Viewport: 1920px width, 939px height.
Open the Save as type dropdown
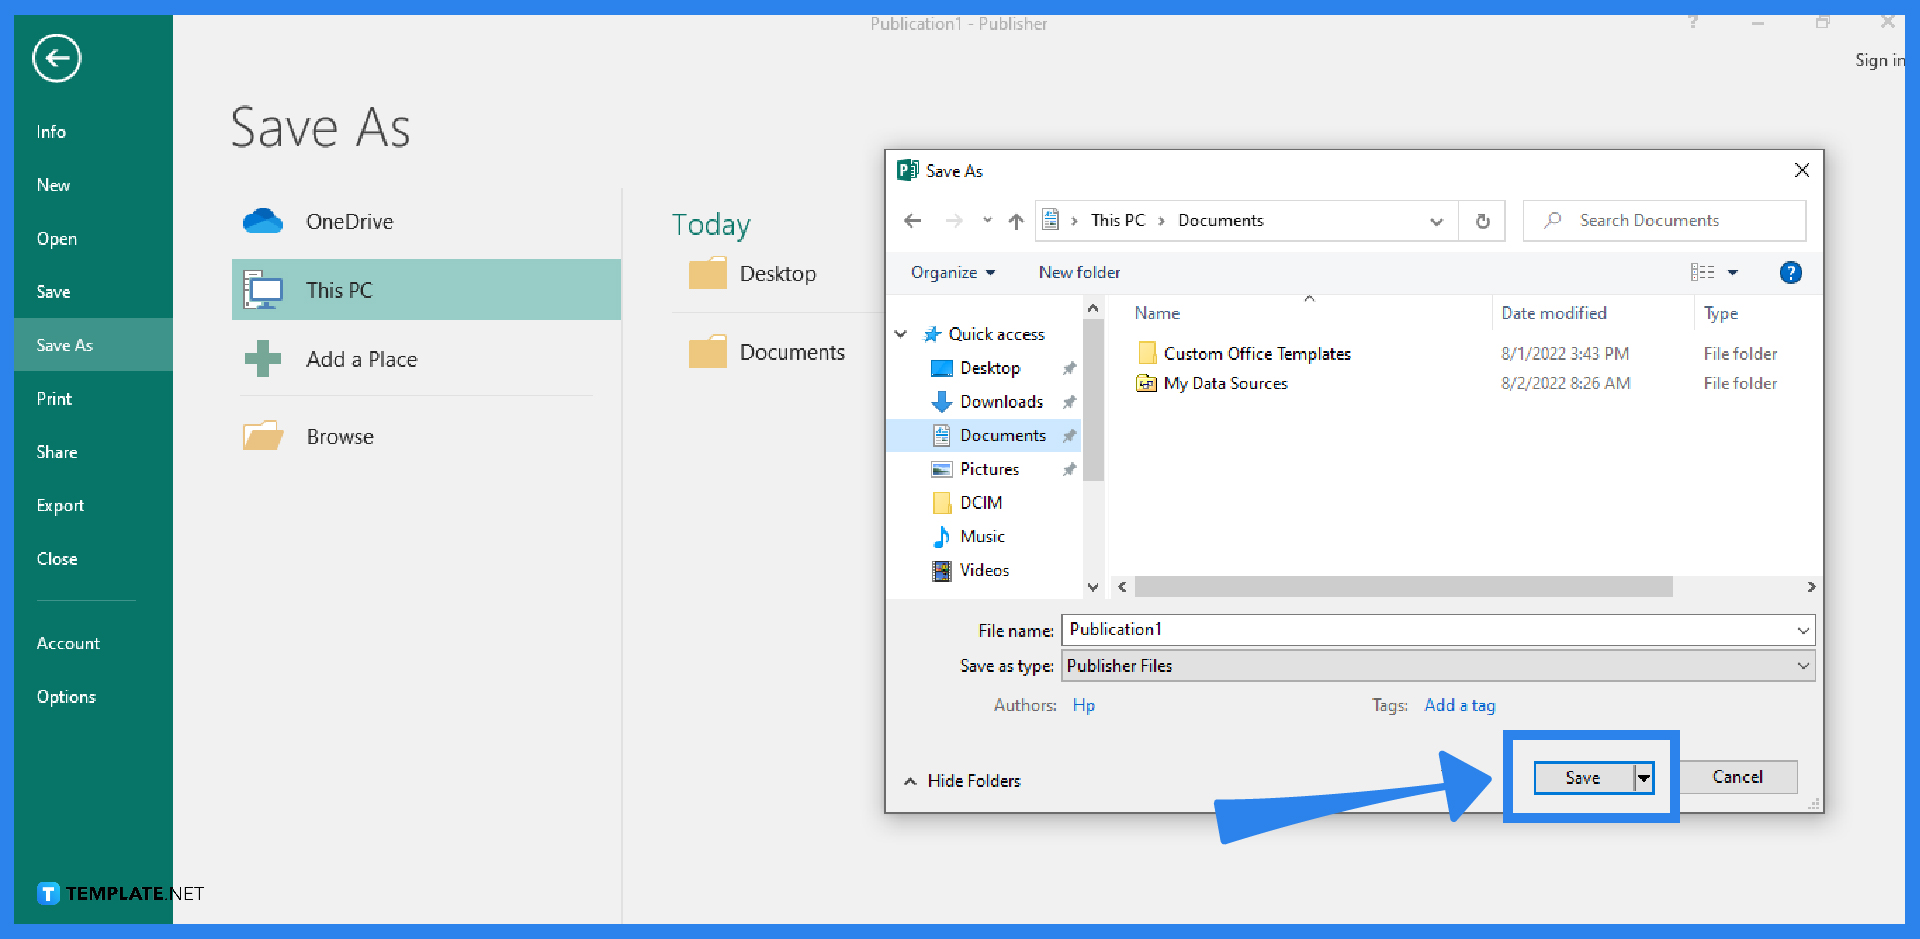[x=1802, y=665]
